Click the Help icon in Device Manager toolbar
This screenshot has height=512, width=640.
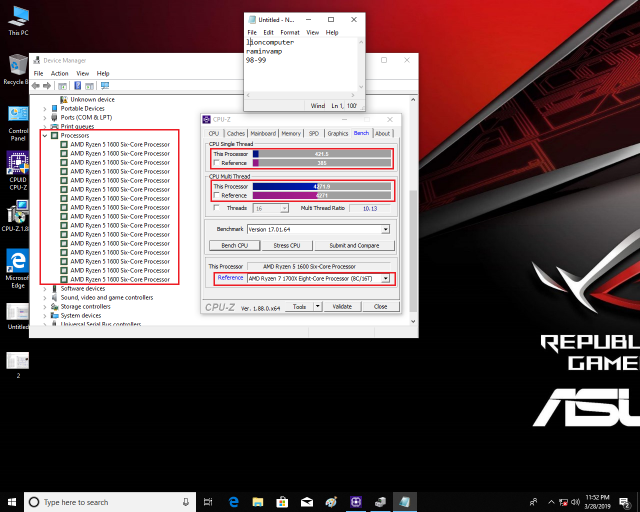point(77,86)
